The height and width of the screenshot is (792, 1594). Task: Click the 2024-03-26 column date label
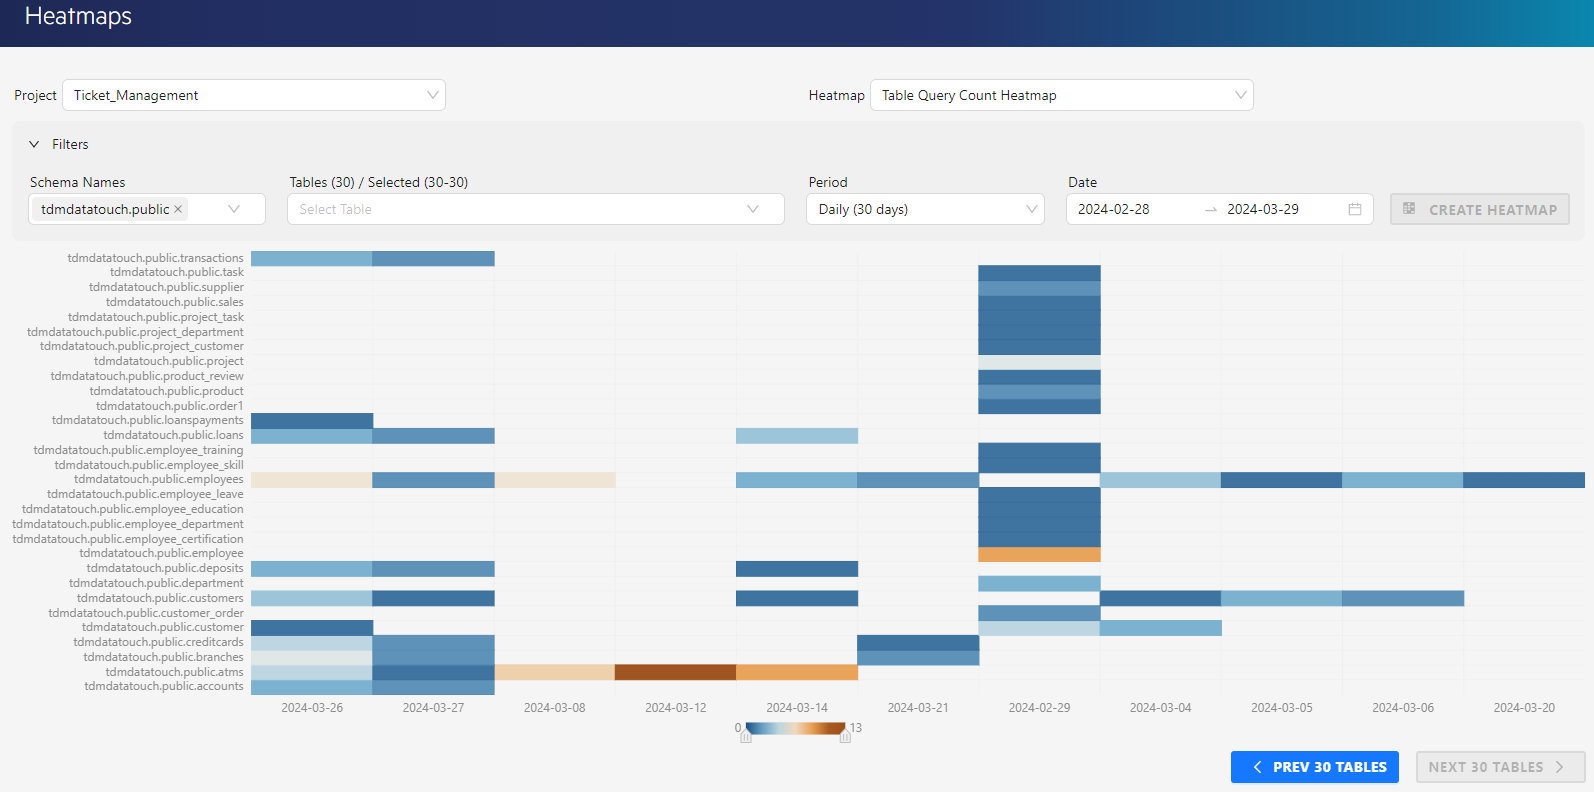click(x=311, y=708)
